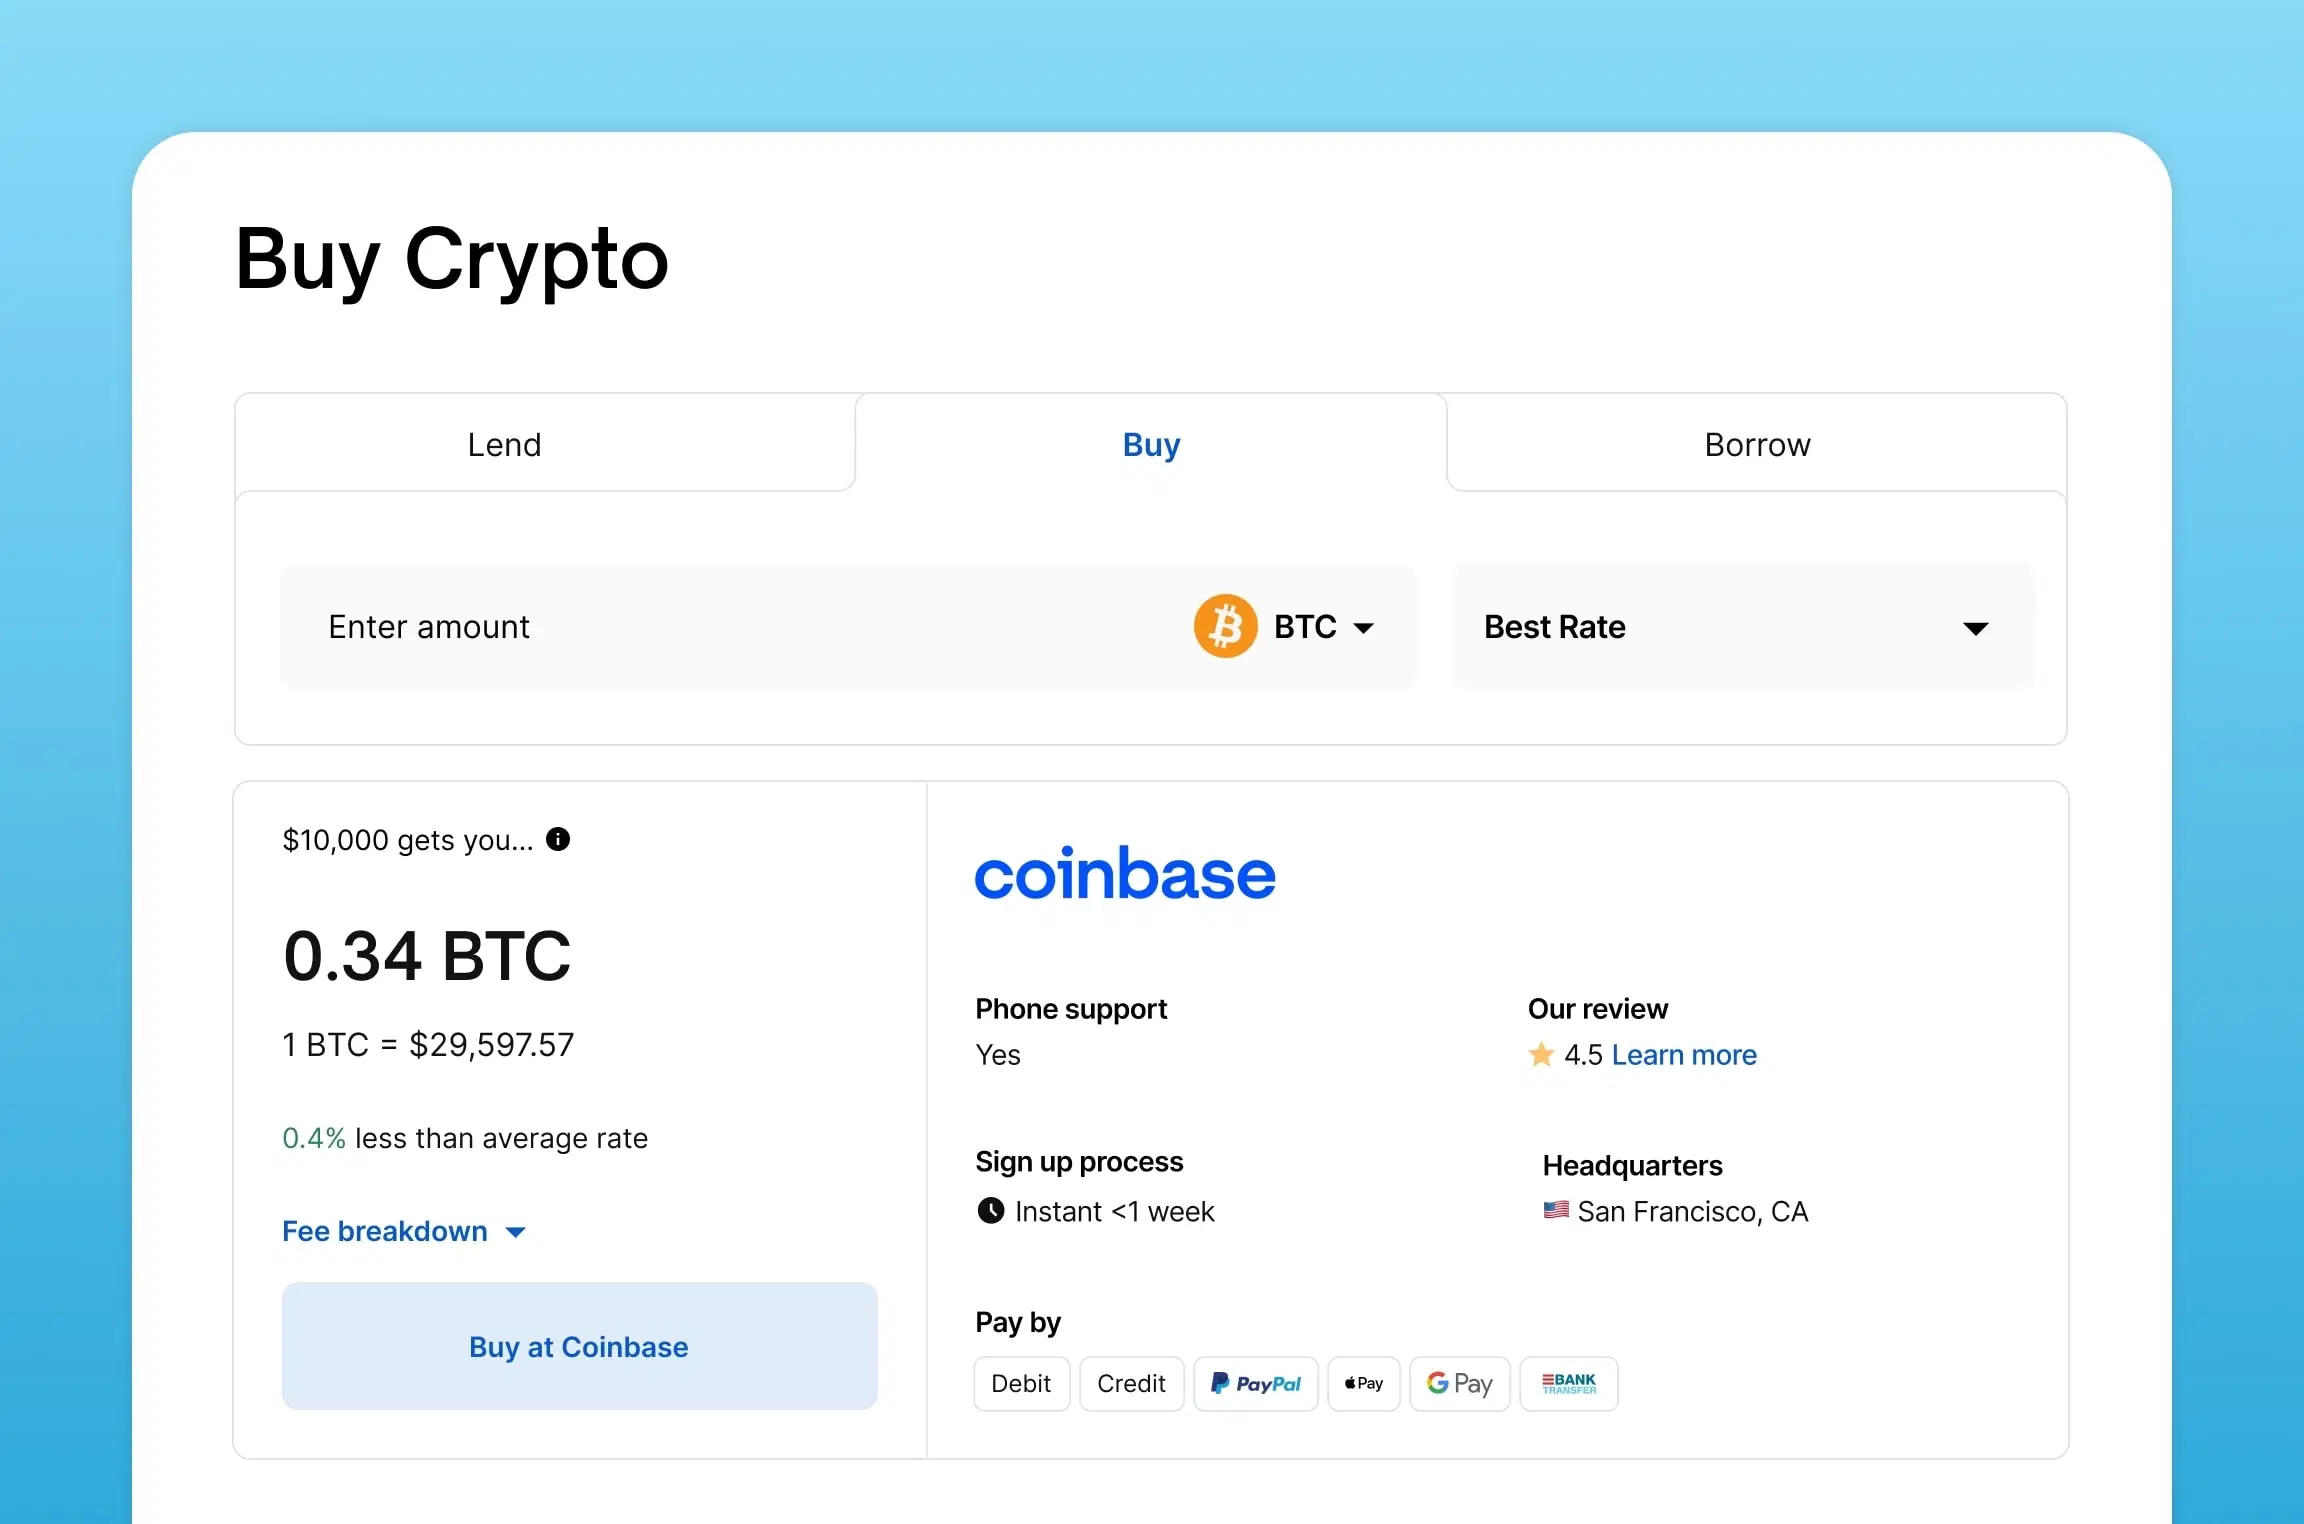This screenshot has height=1524, width=2304.
Task: Click the gold star rating icon
Action: pos(1541,1054)
